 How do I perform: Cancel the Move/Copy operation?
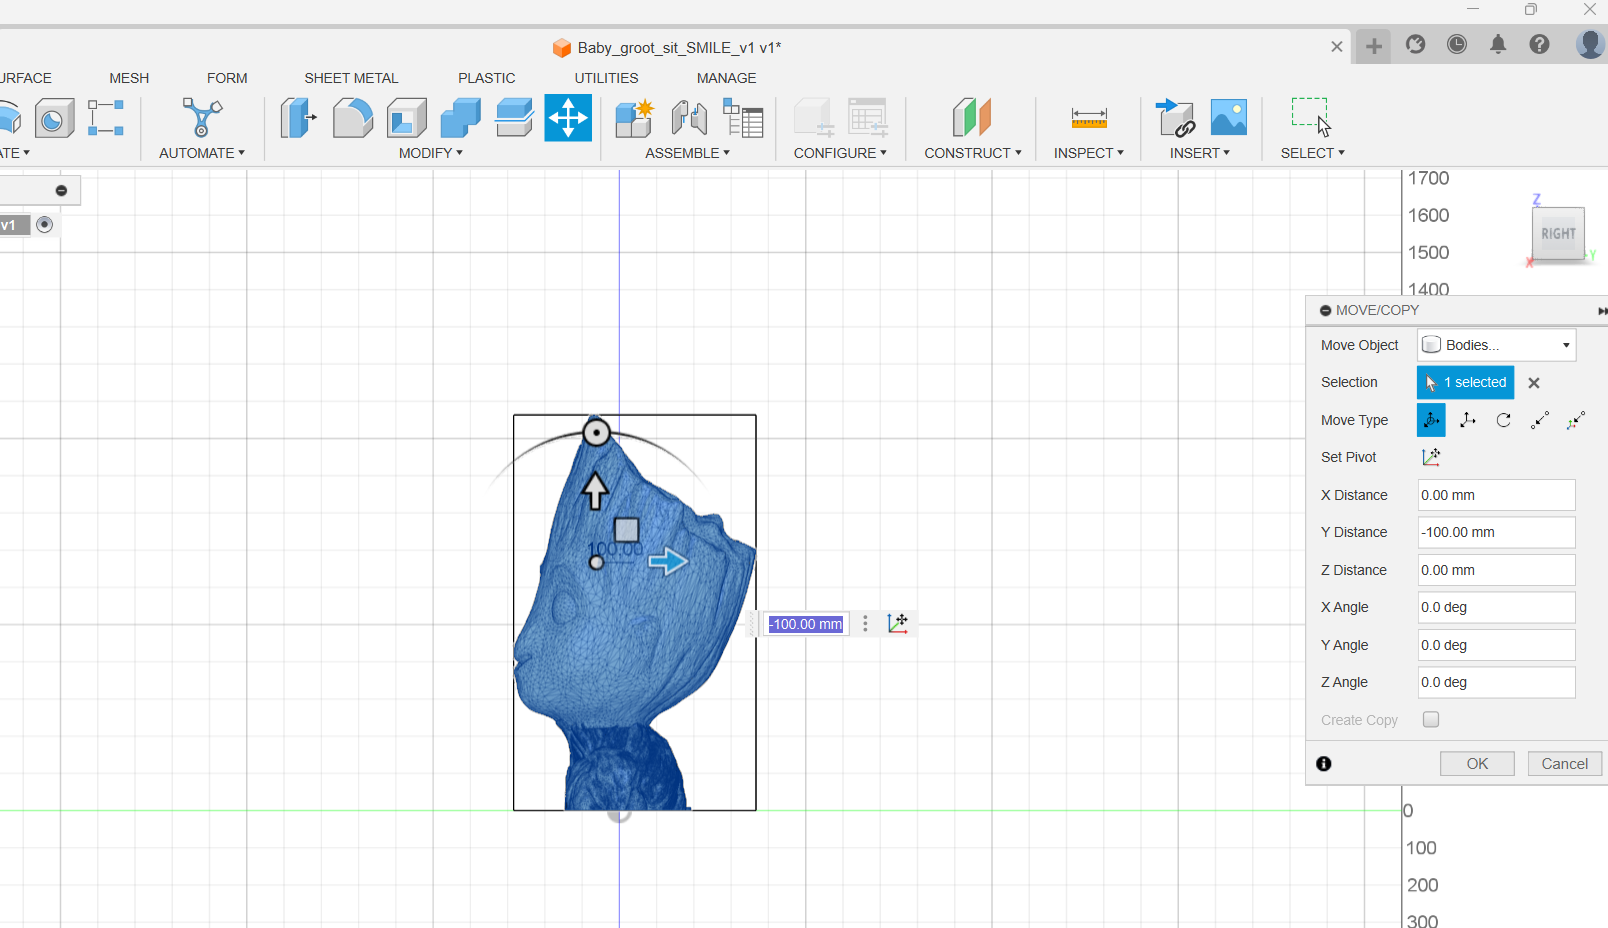[1565, 764]
